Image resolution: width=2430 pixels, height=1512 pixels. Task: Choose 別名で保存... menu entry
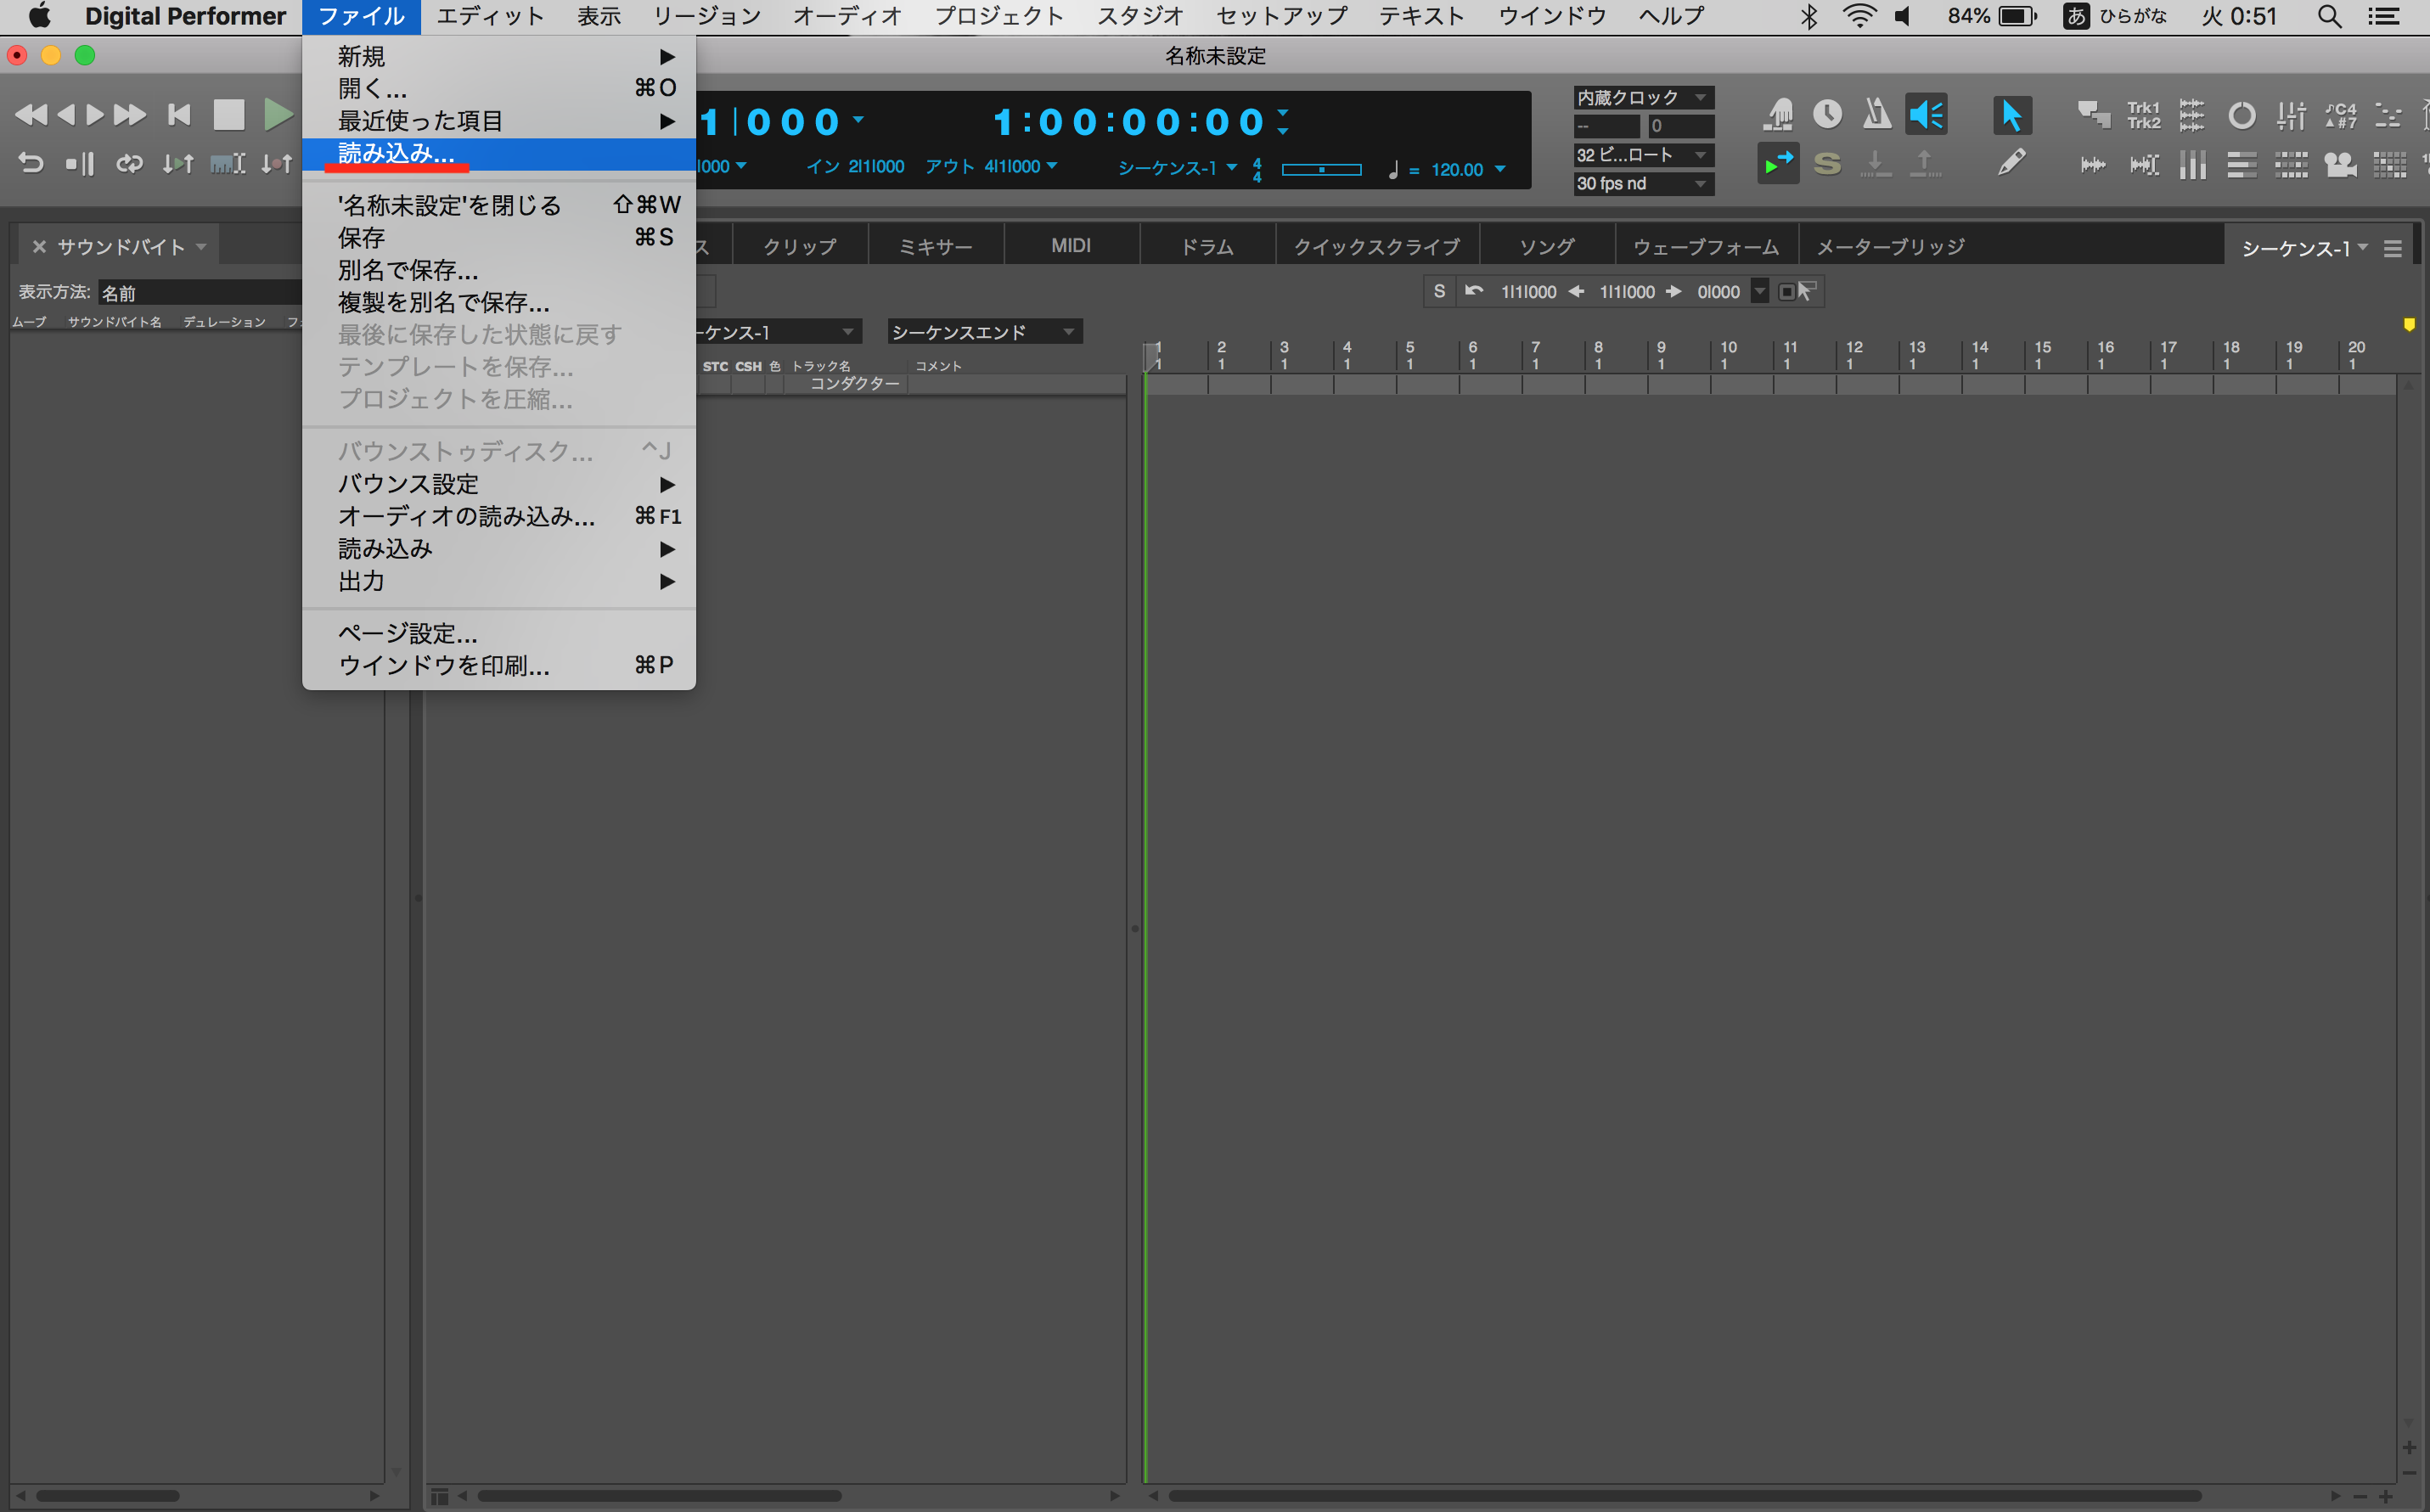coord(408,270)
